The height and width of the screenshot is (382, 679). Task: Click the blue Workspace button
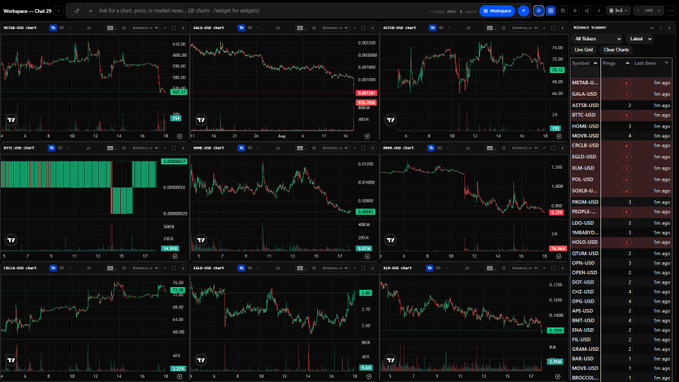[497, 11]
